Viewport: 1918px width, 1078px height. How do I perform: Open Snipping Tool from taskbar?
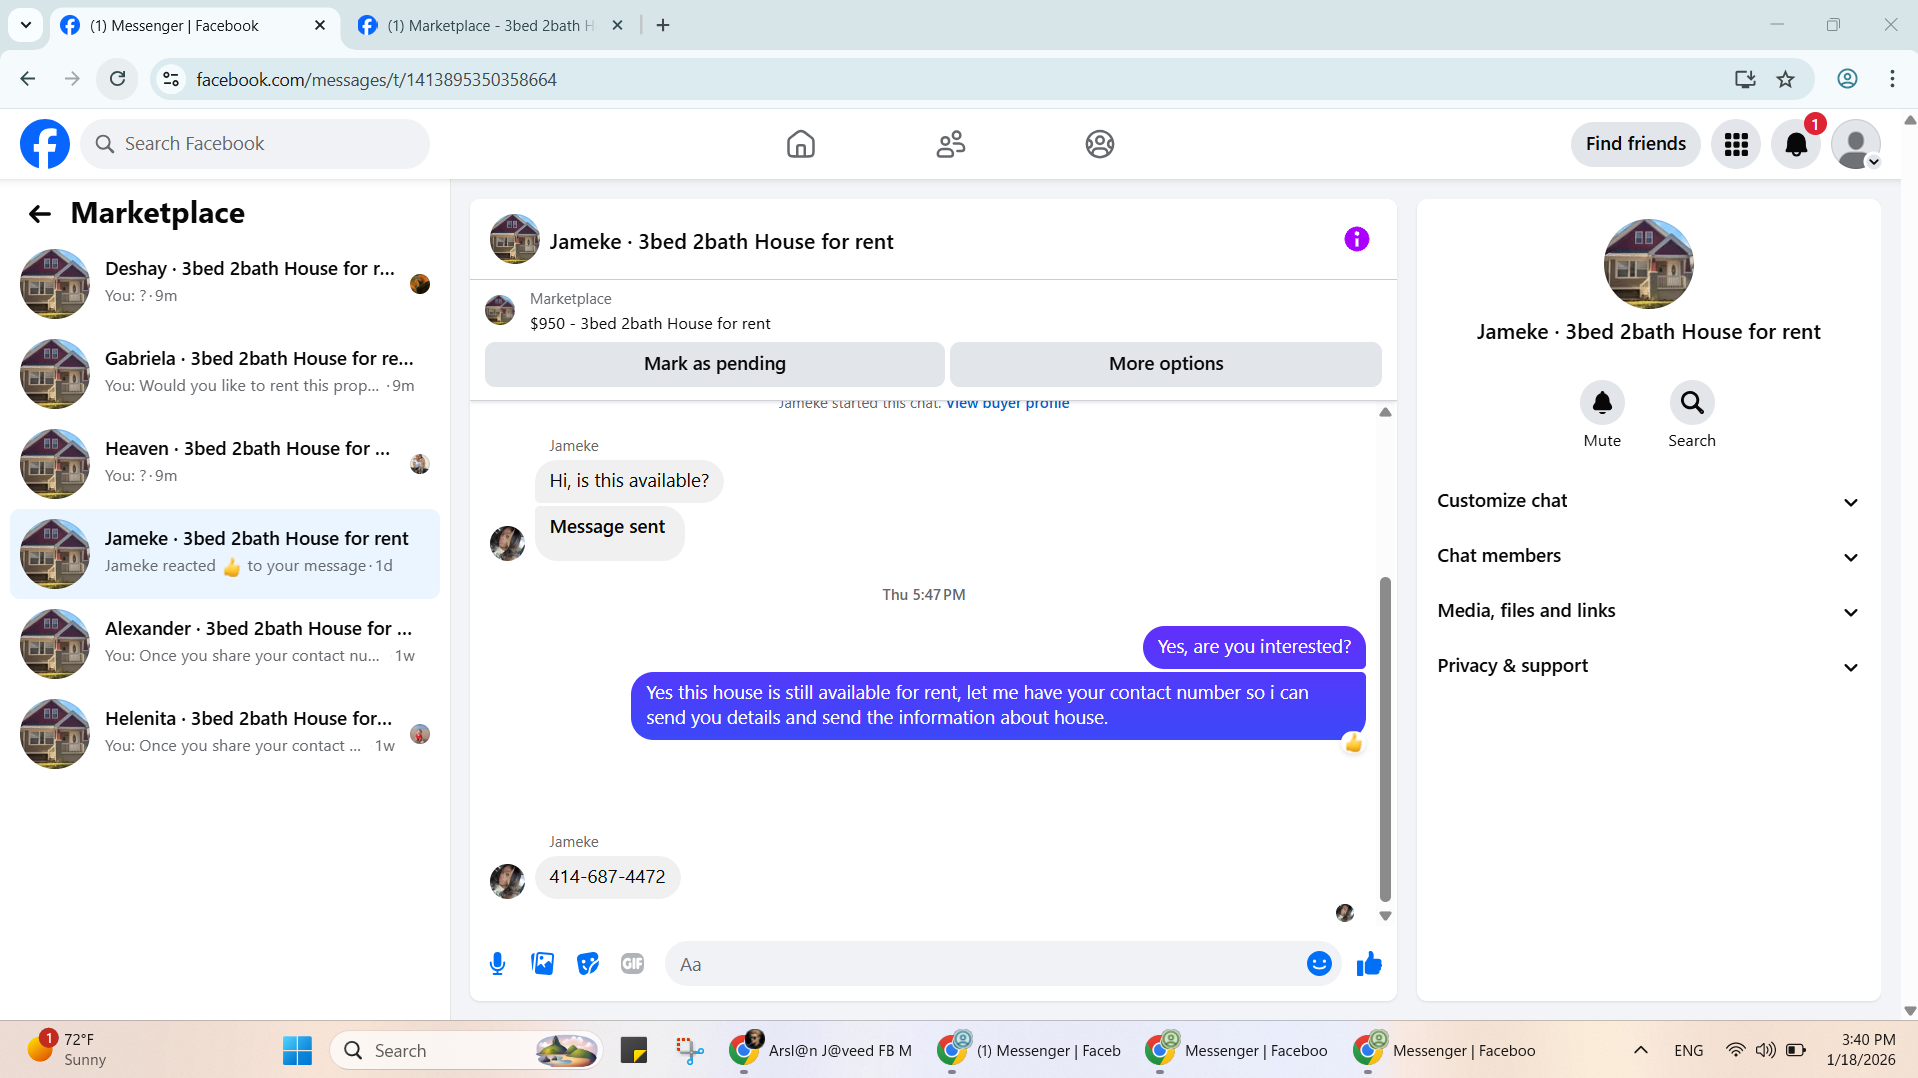click(689, 1050)
